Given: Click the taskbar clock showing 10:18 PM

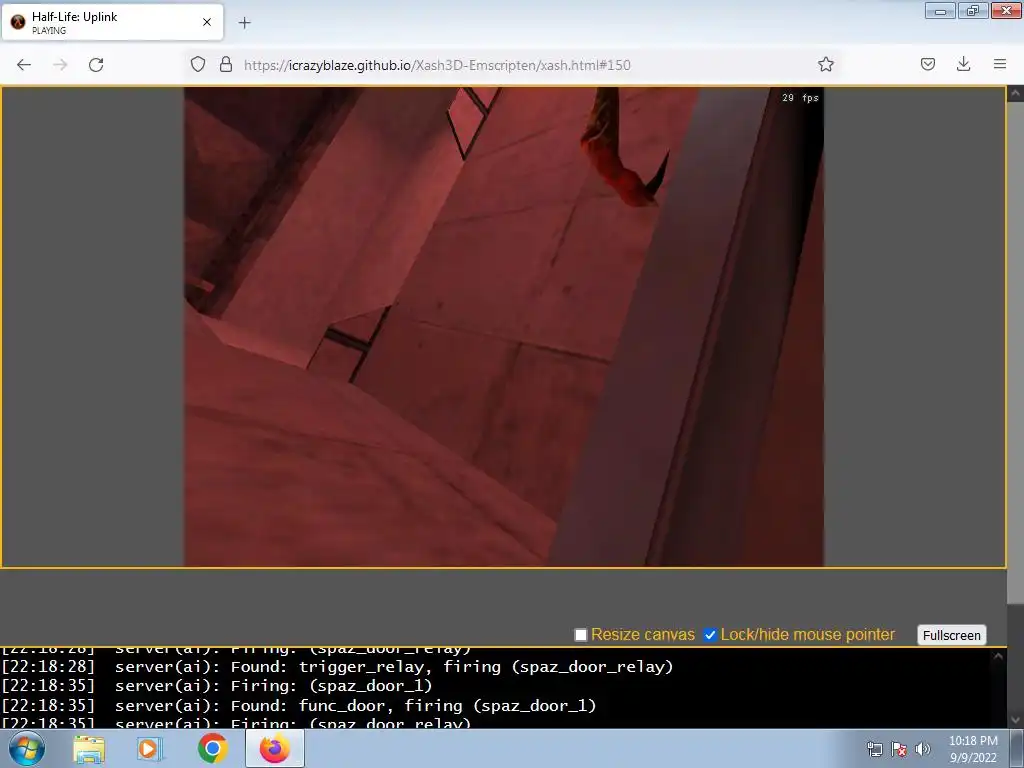Looking at the screenshot, I should coord(973,749).
